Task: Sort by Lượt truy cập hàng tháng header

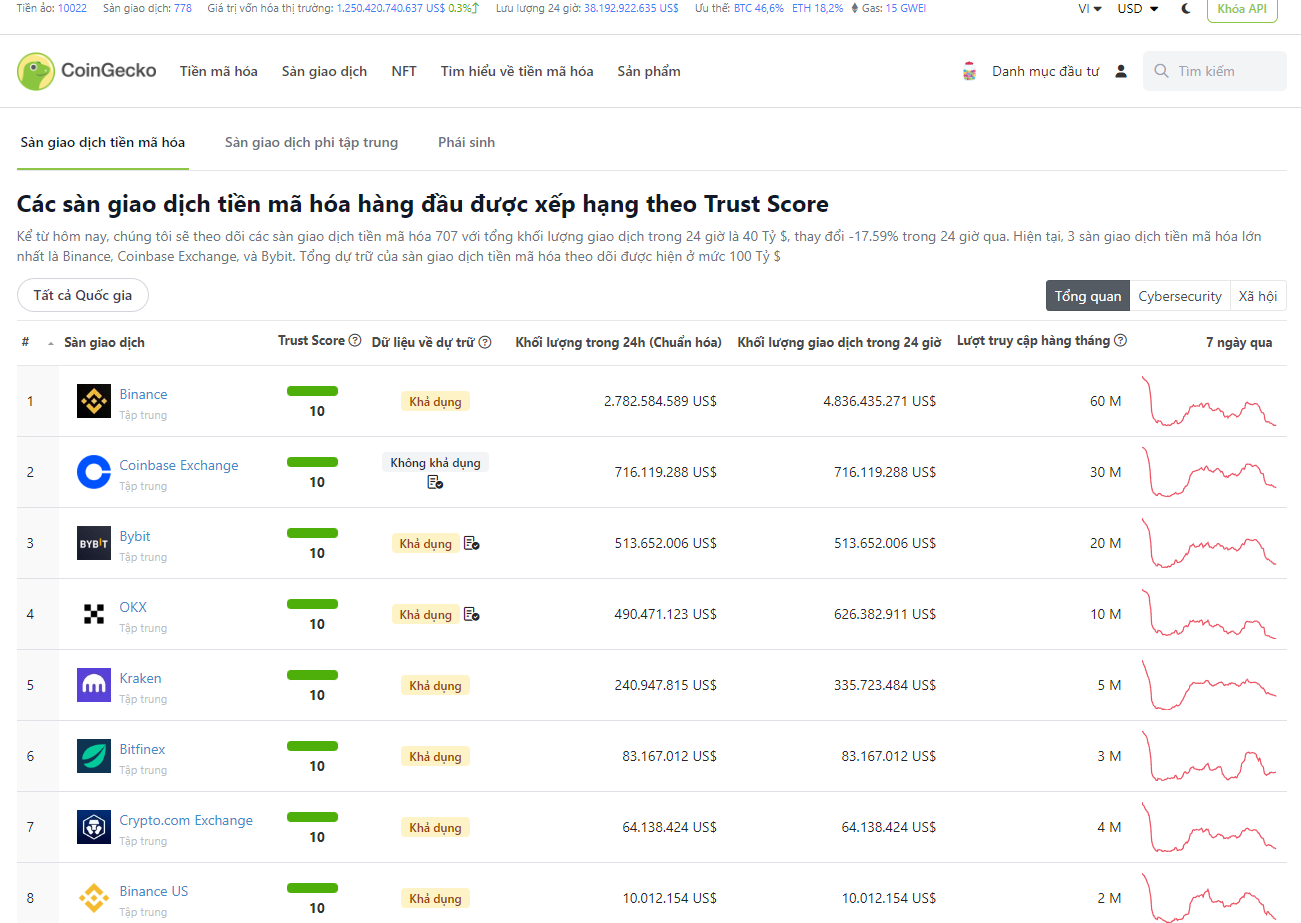Action: click(1033, 341)
